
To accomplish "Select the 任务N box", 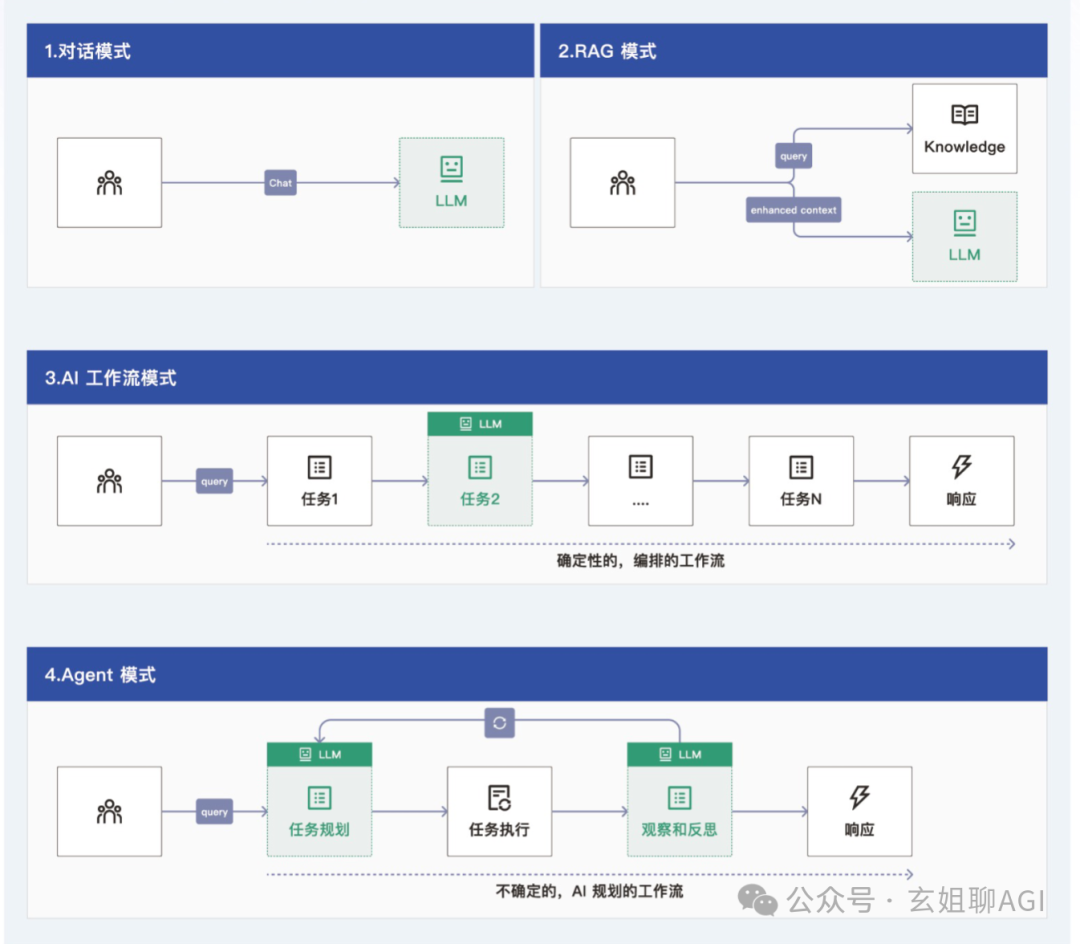I will pos(801,481).
